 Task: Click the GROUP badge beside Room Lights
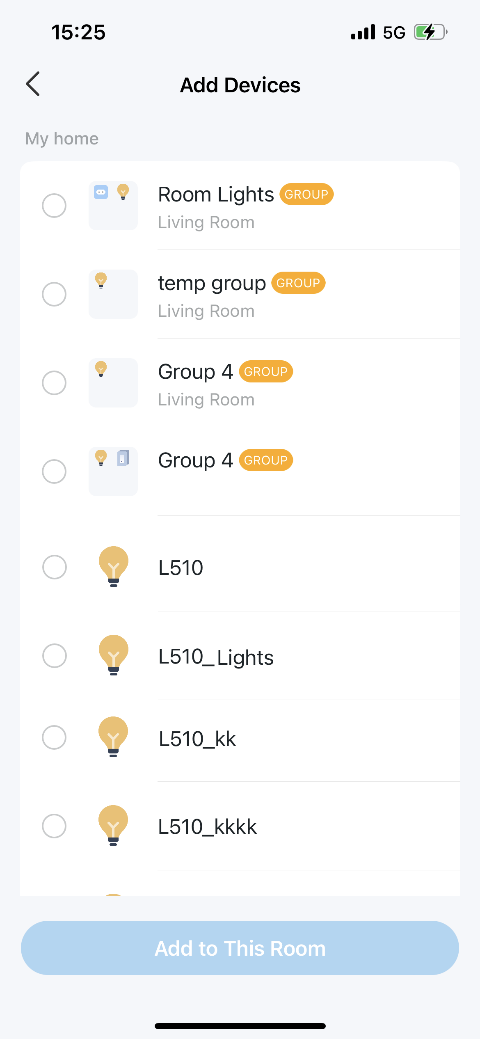coord(306,195)
